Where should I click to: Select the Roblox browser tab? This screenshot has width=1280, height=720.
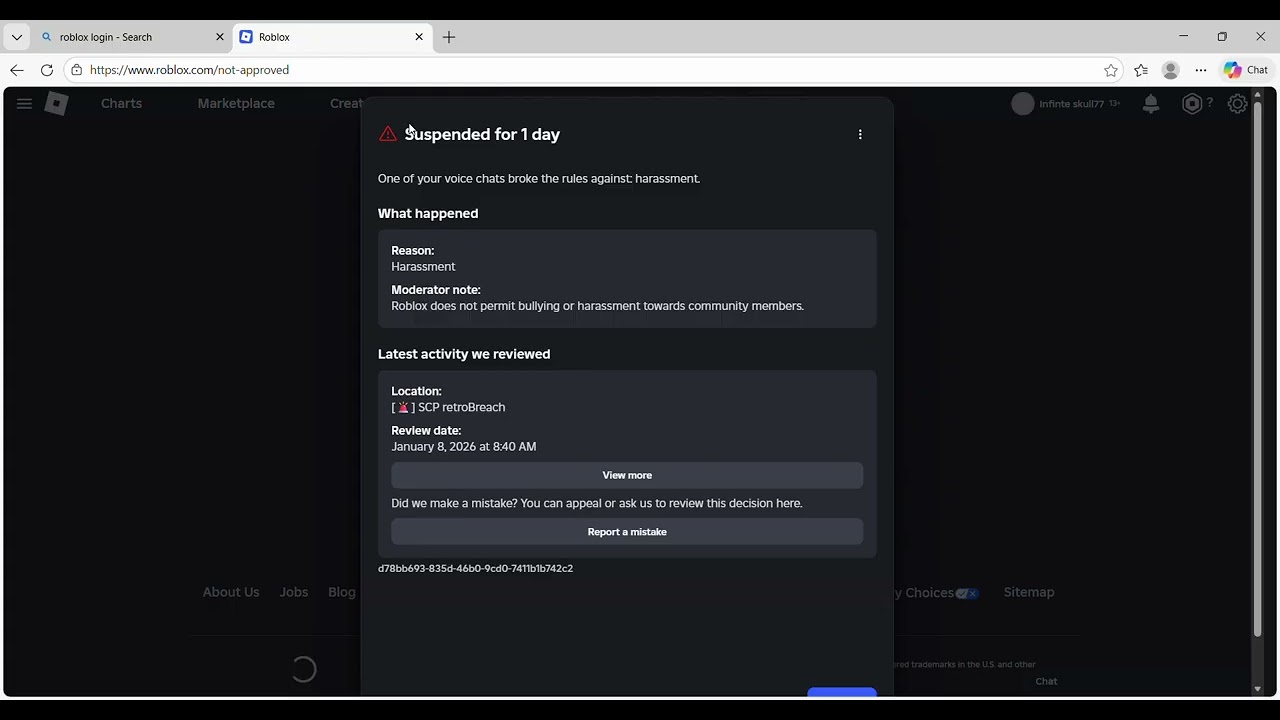(x=333, y=37)
